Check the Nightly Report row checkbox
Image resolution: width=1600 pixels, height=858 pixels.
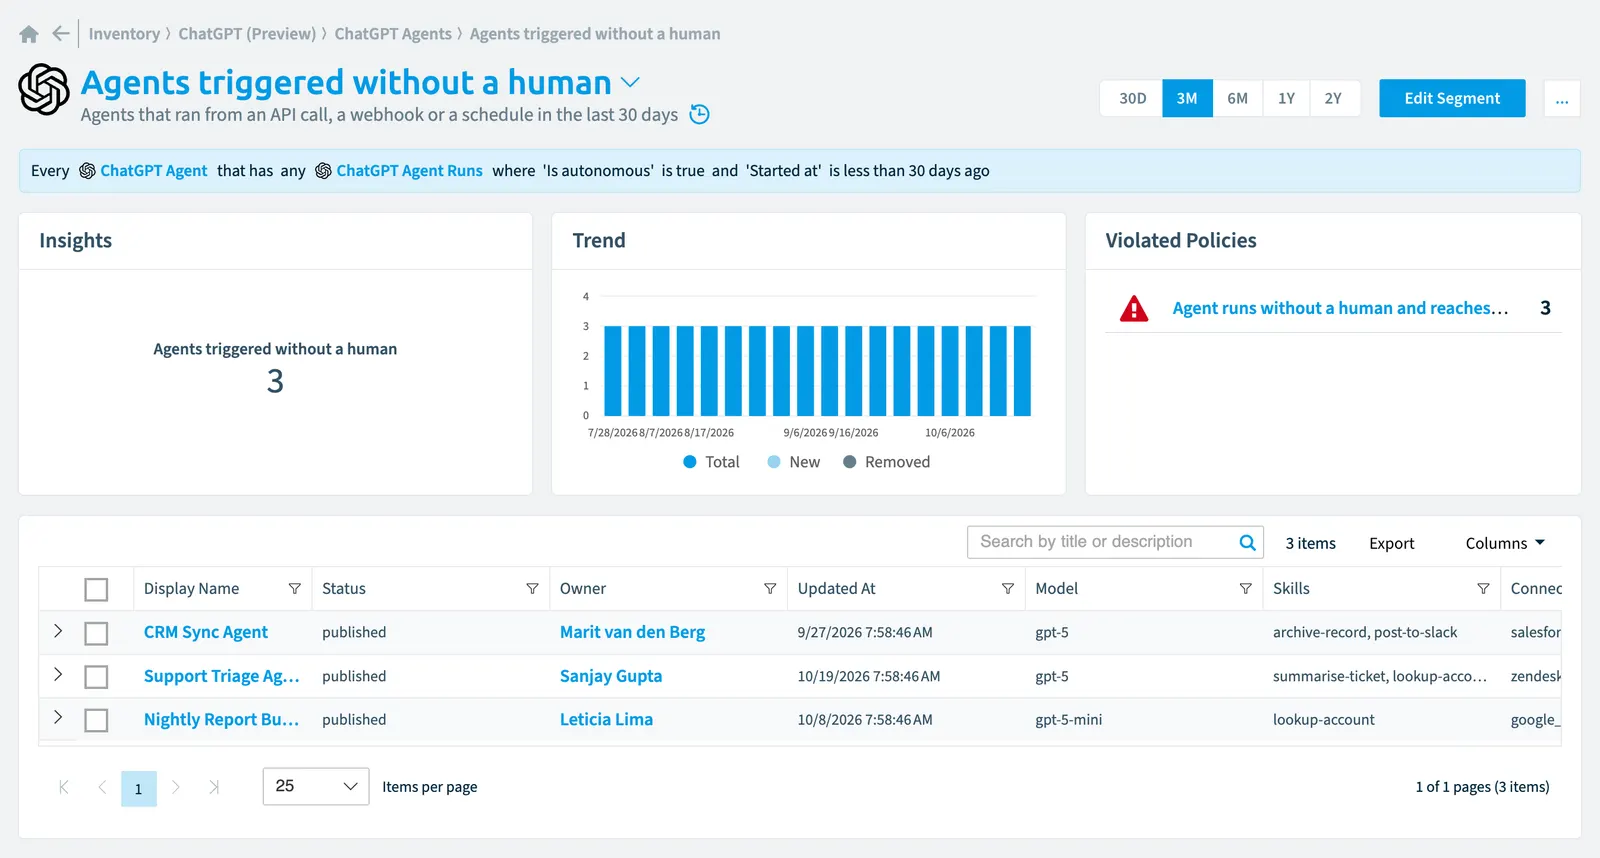click(96, 720)
